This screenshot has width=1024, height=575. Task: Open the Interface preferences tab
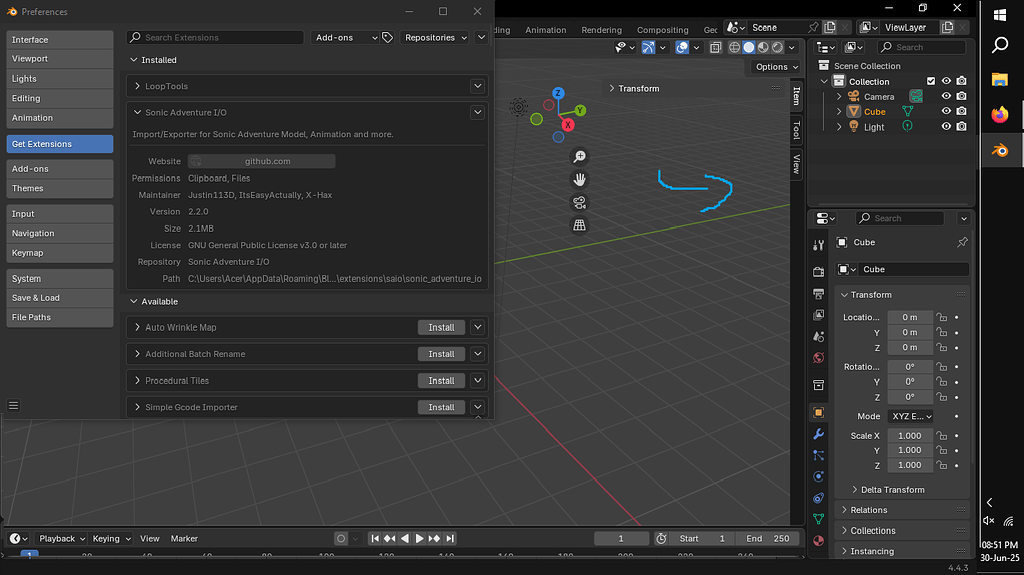coord(59,40)
